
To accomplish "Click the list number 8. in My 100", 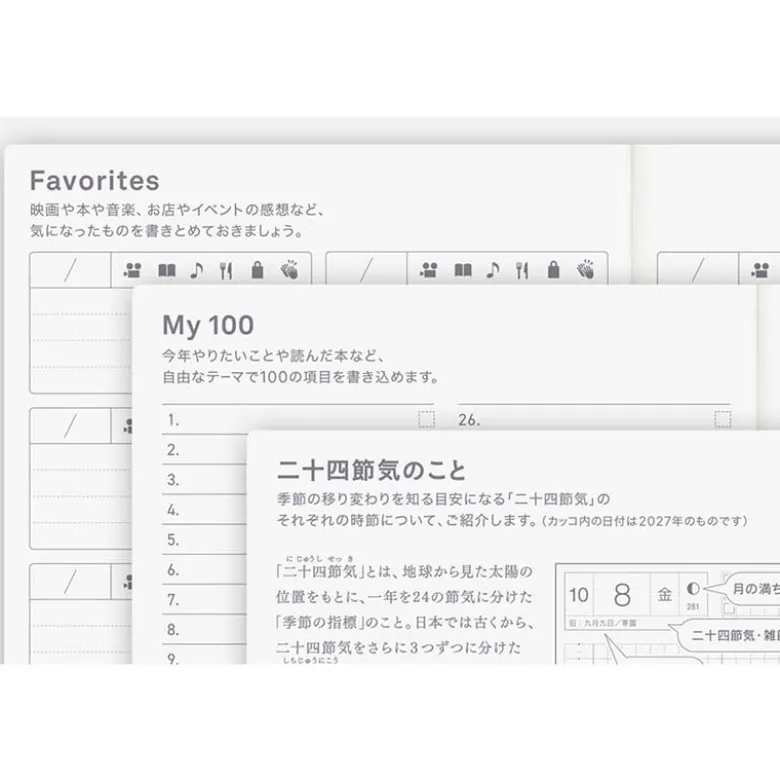I will pos(173,630).
